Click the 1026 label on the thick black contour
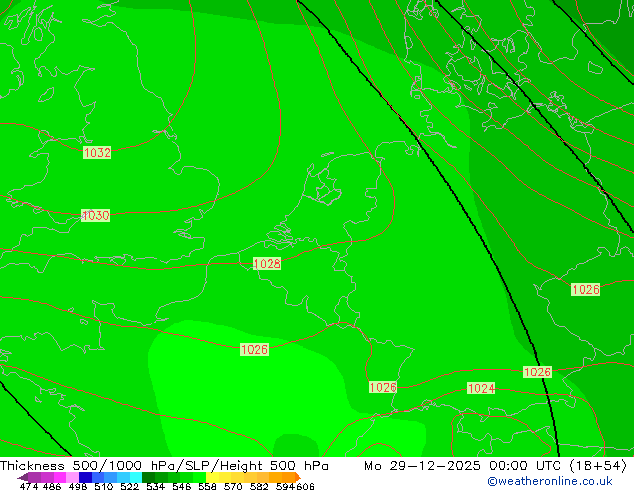634x490 pixels. [537, 372]
